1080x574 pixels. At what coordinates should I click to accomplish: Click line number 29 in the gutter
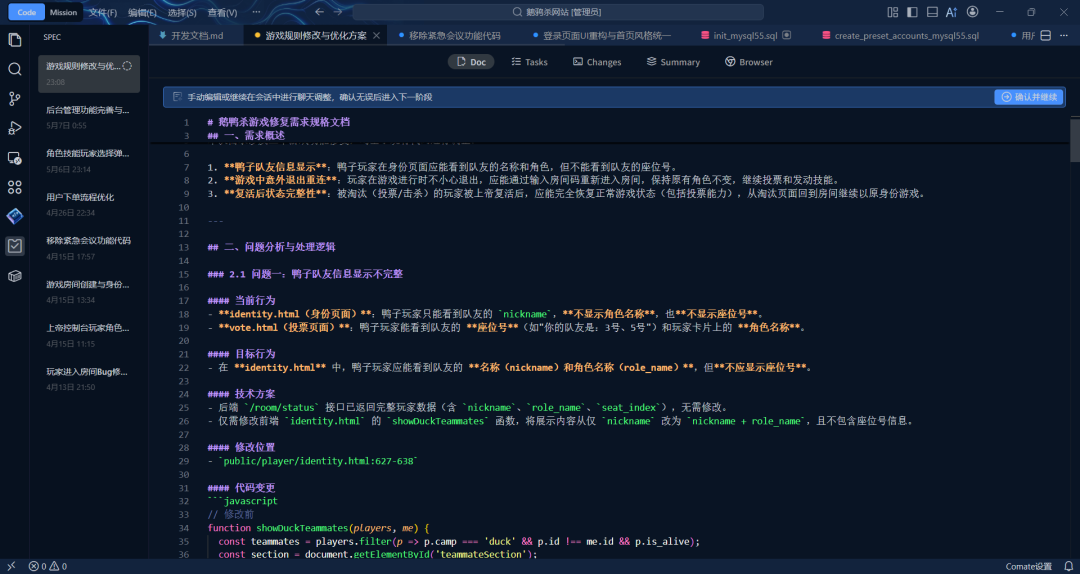183,461
